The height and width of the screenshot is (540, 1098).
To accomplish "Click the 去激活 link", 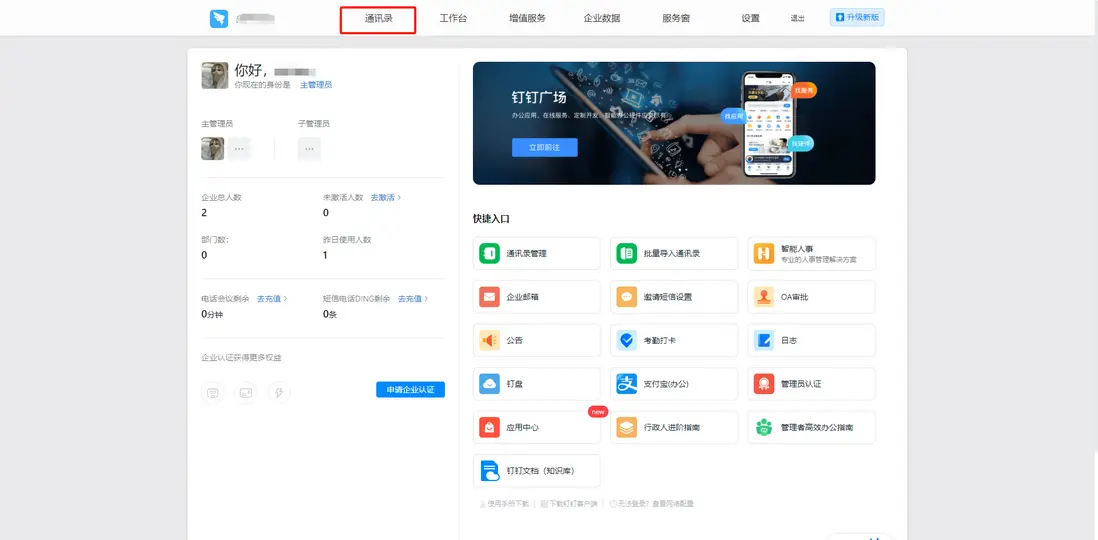I will 386,198.
